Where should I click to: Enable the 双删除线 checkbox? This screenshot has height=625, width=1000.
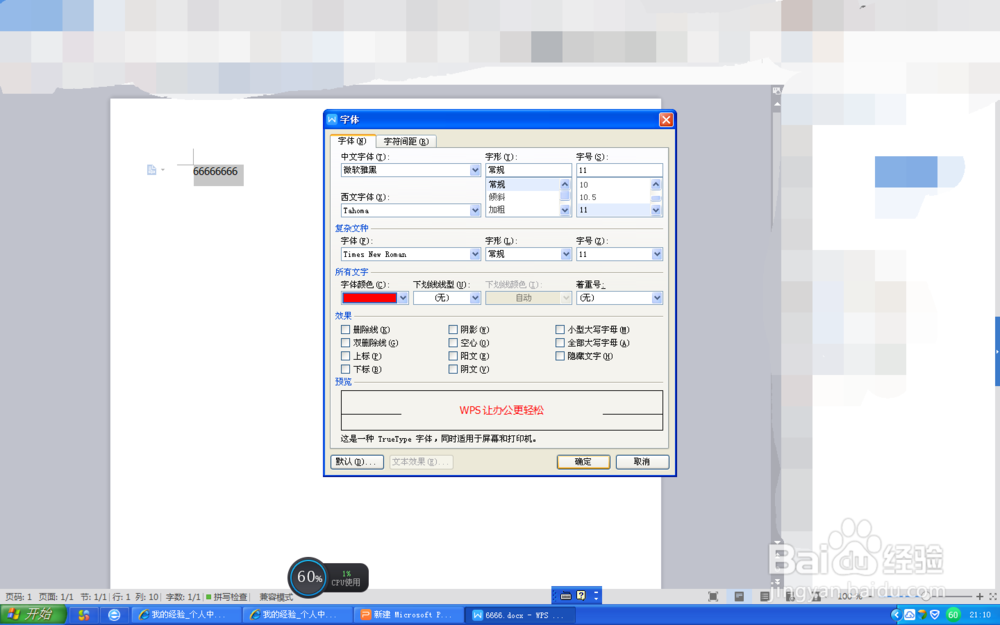(345, 343)
